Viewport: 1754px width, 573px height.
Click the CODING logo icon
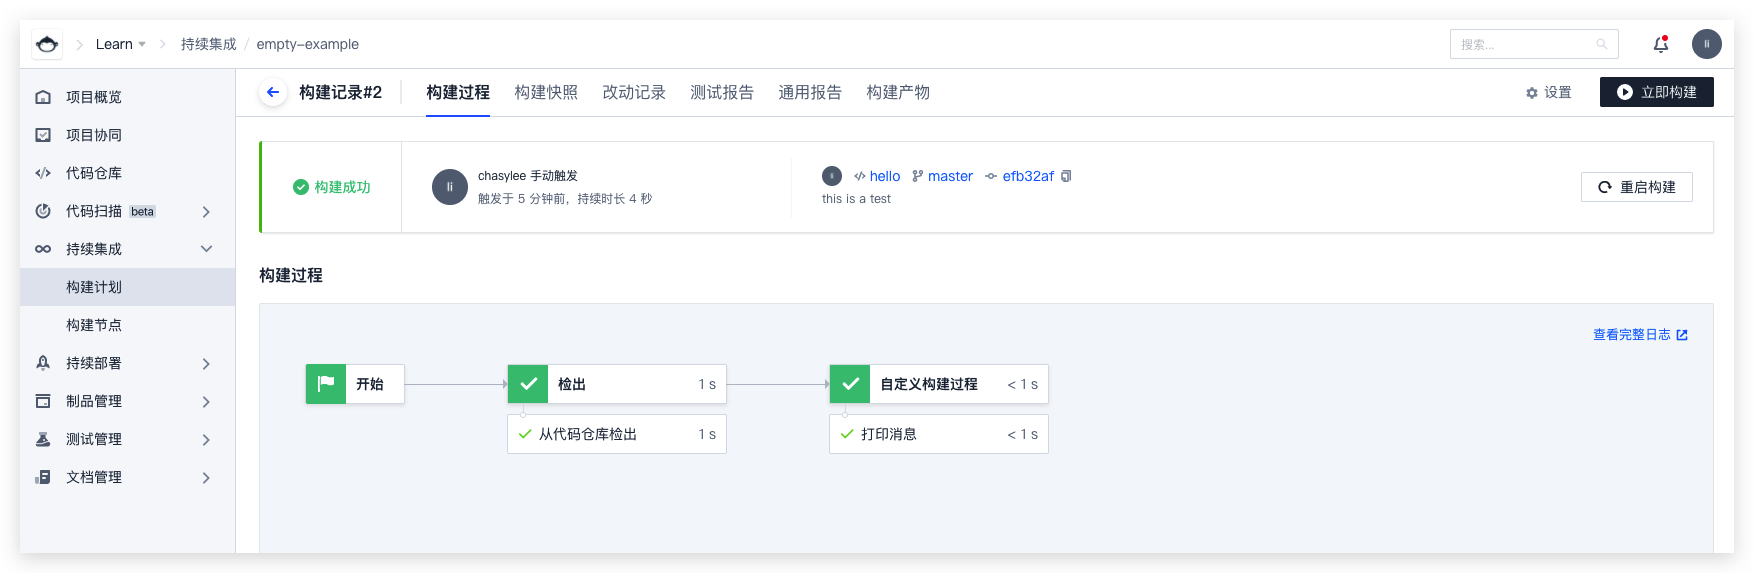tap(47, 44)
